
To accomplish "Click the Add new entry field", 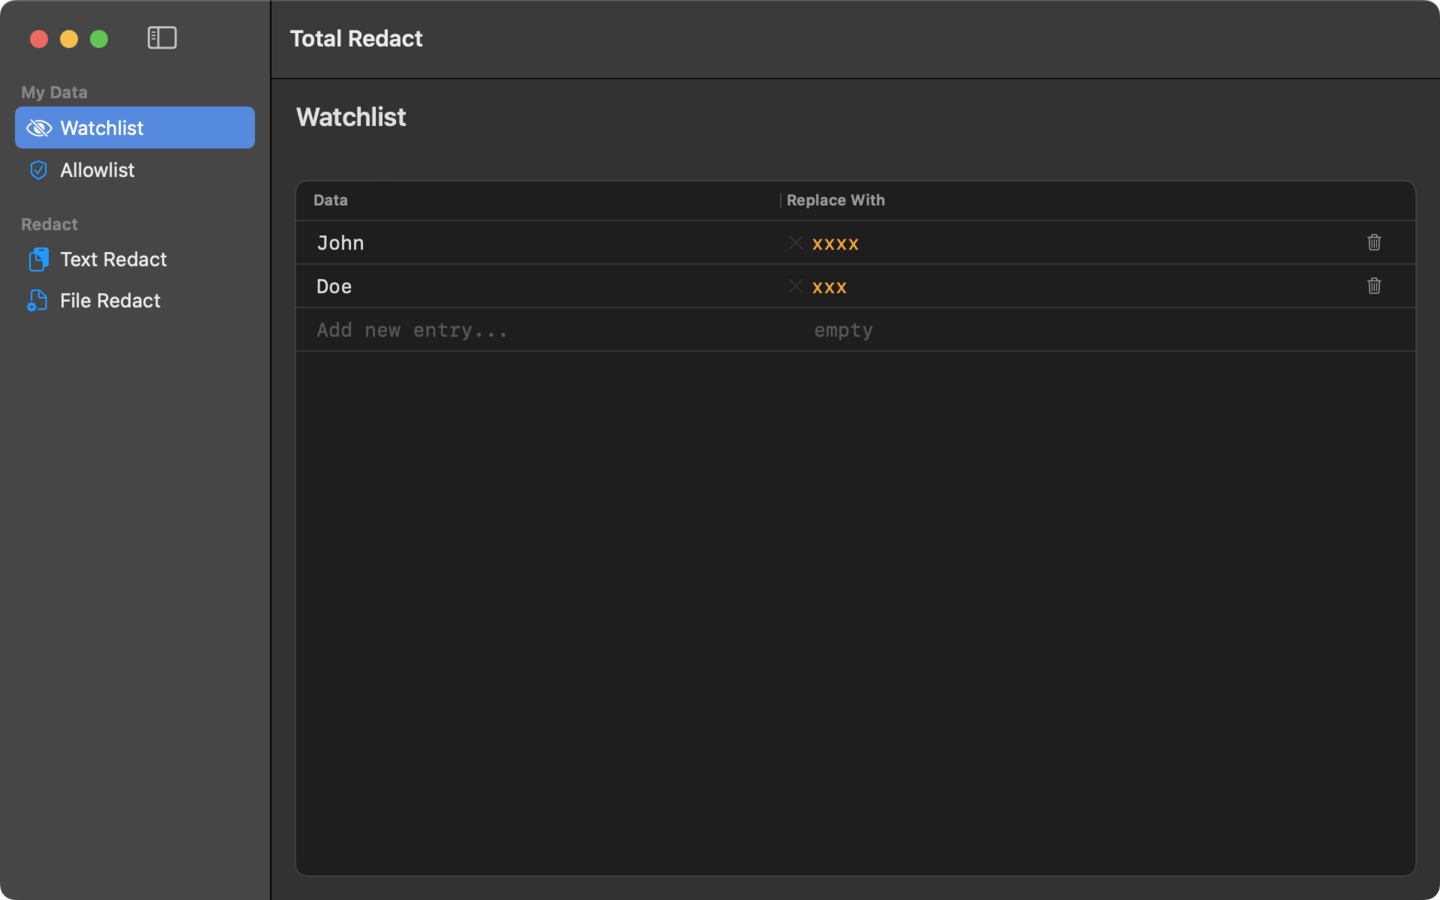I will pos(412,330).
